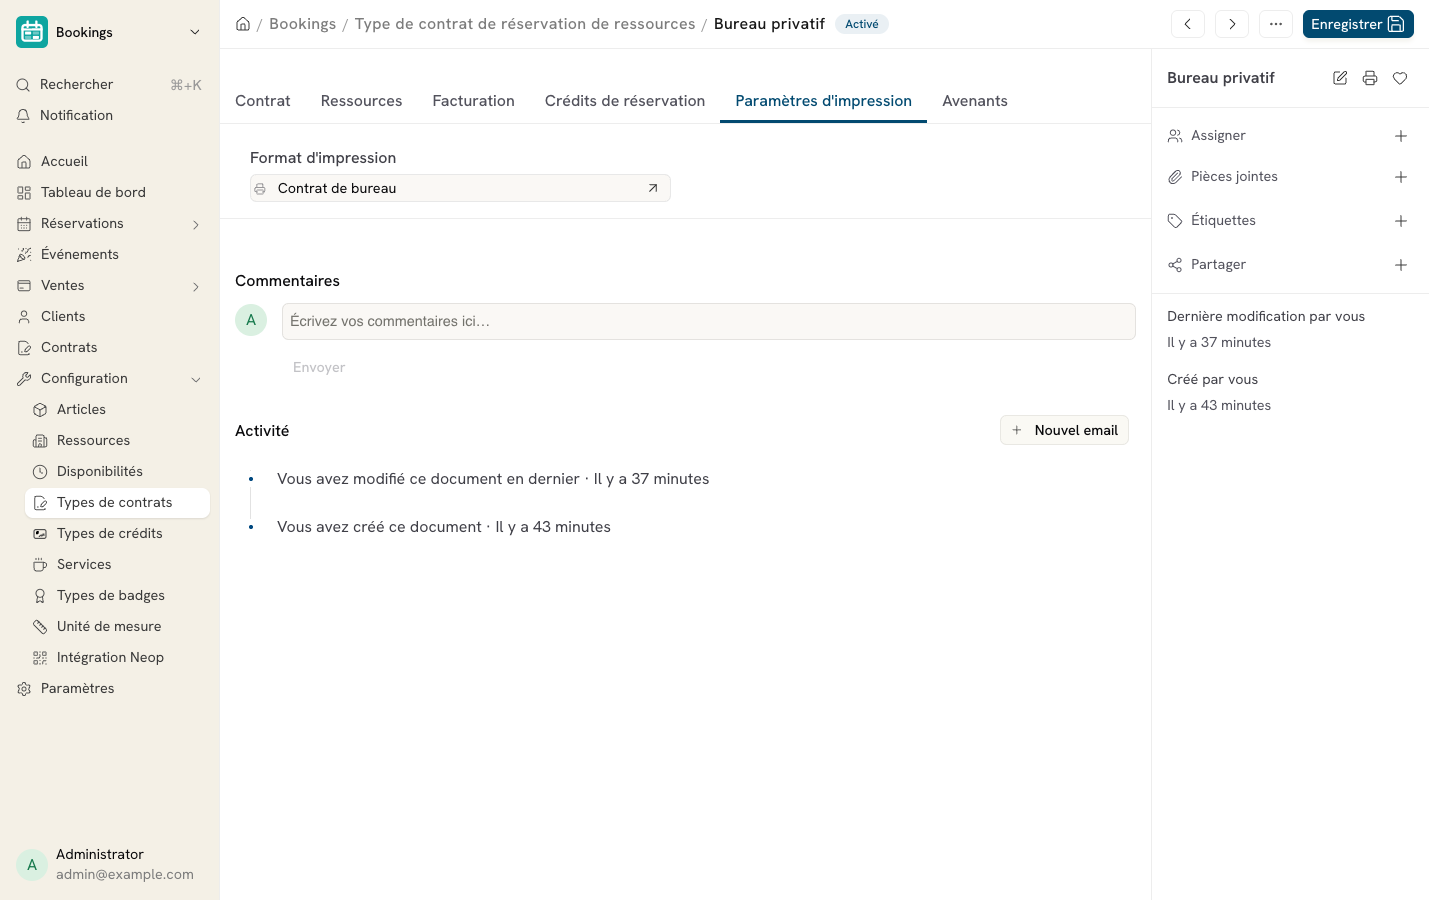Add attachment with Pièces jointes plus
This screenshot has width=1440, height=900.
[x=1401, y=177]
